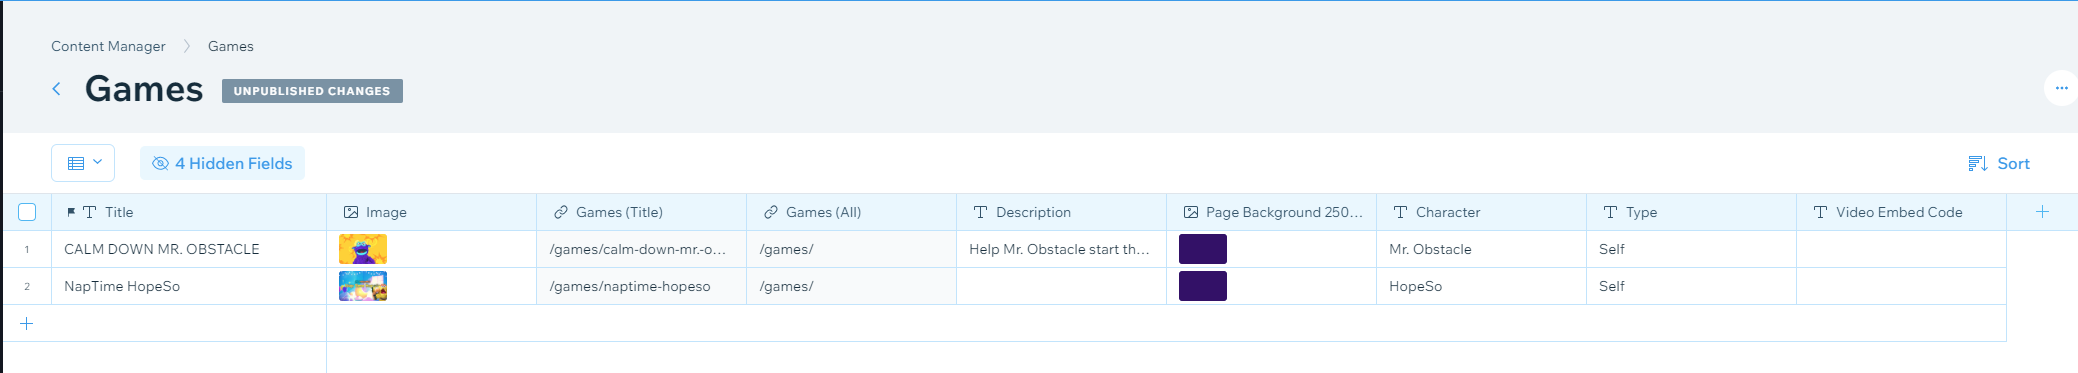Show the 4 Hidden Fields
The width and height of the screenshot is (2078, 373).
(222, 163)
